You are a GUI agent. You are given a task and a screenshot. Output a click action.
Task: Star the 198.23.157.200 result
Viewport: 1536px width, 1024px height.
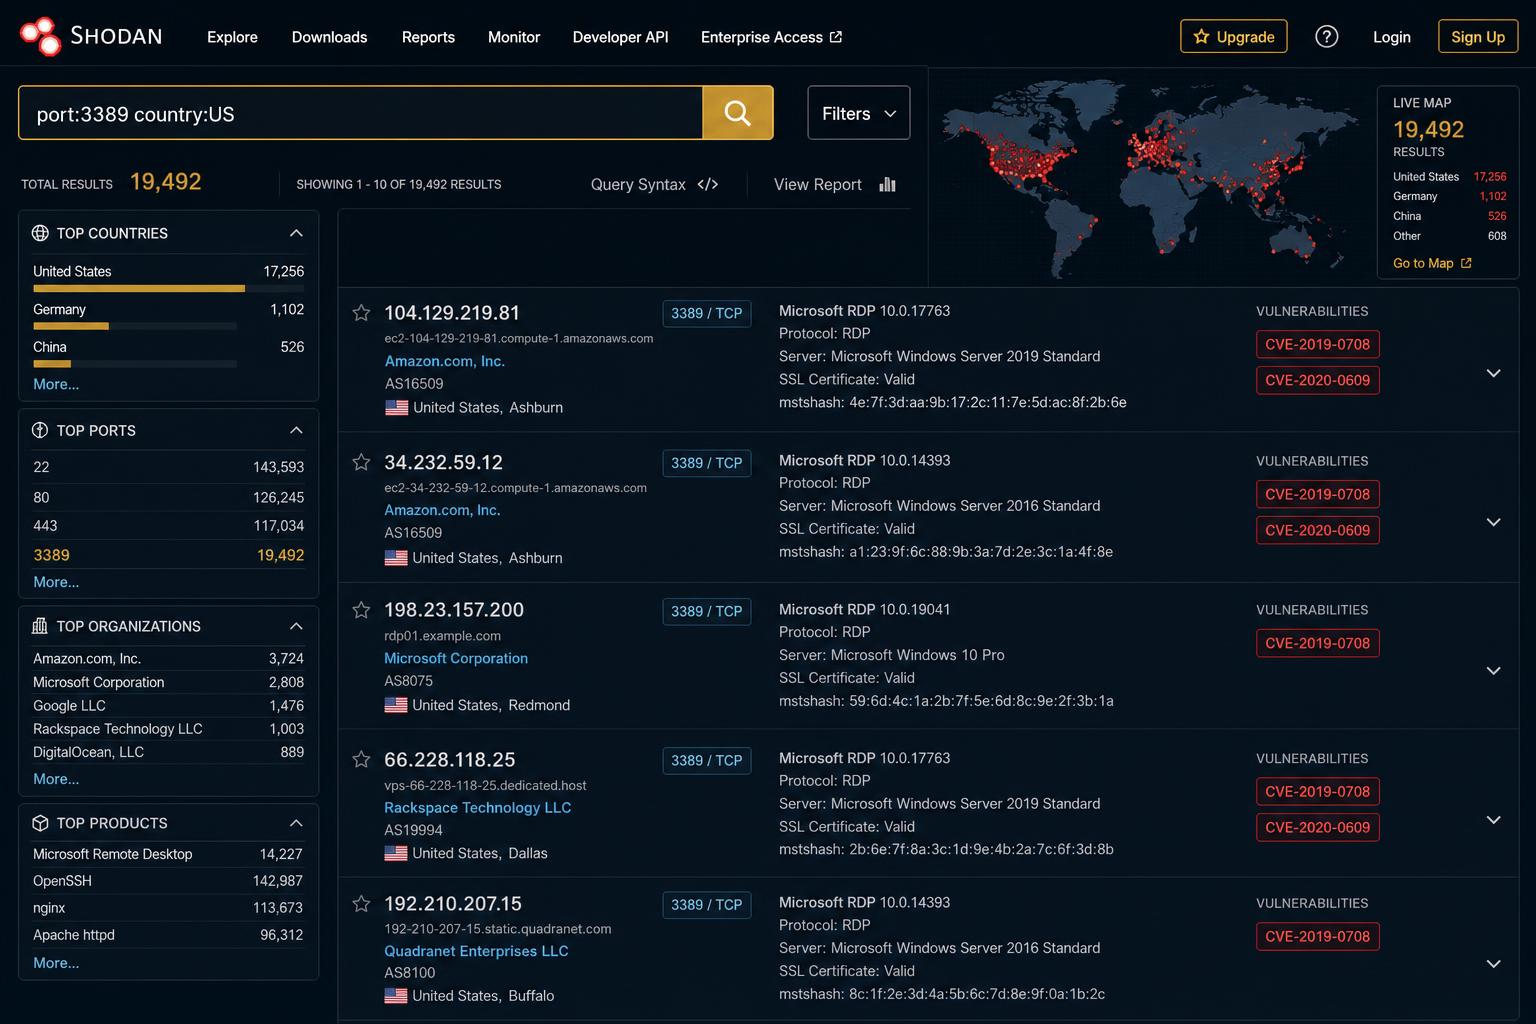(x=361, y=610)
